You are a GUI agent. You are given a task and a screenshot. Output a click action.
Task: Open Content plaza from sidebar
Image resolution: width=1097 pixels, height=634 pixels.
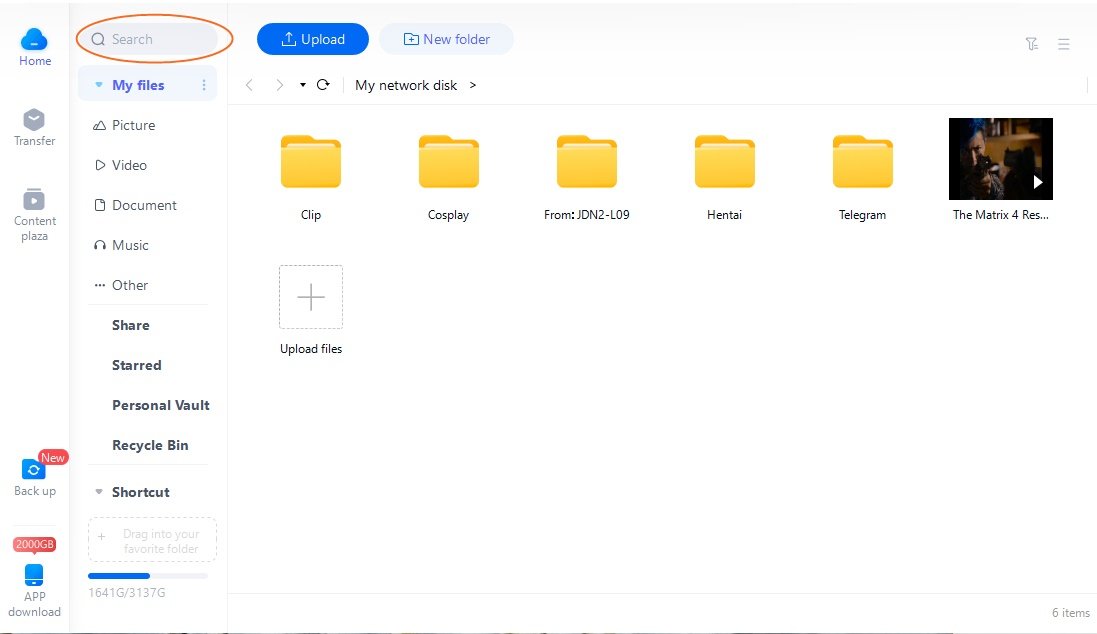click(34, 200)
